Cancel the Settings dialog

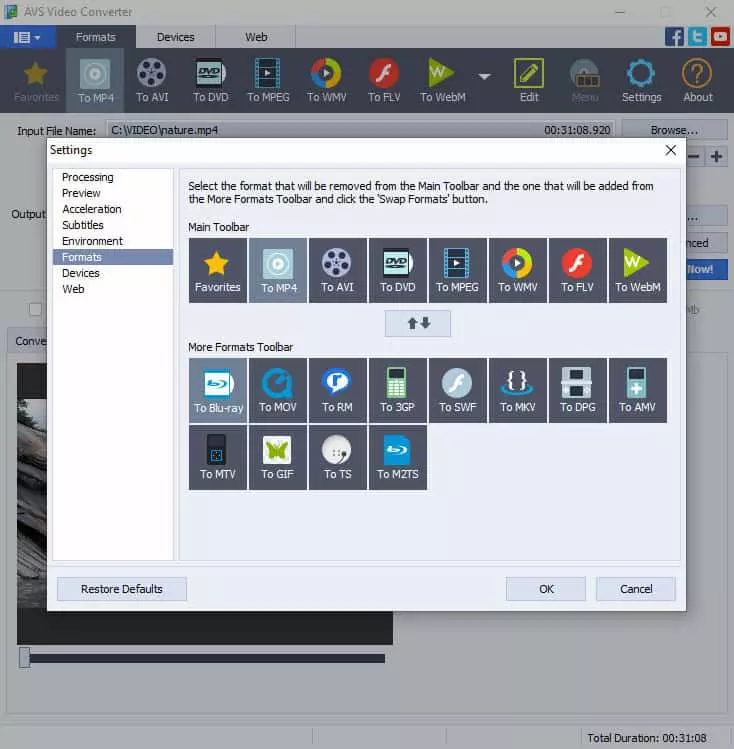[636, 589]
